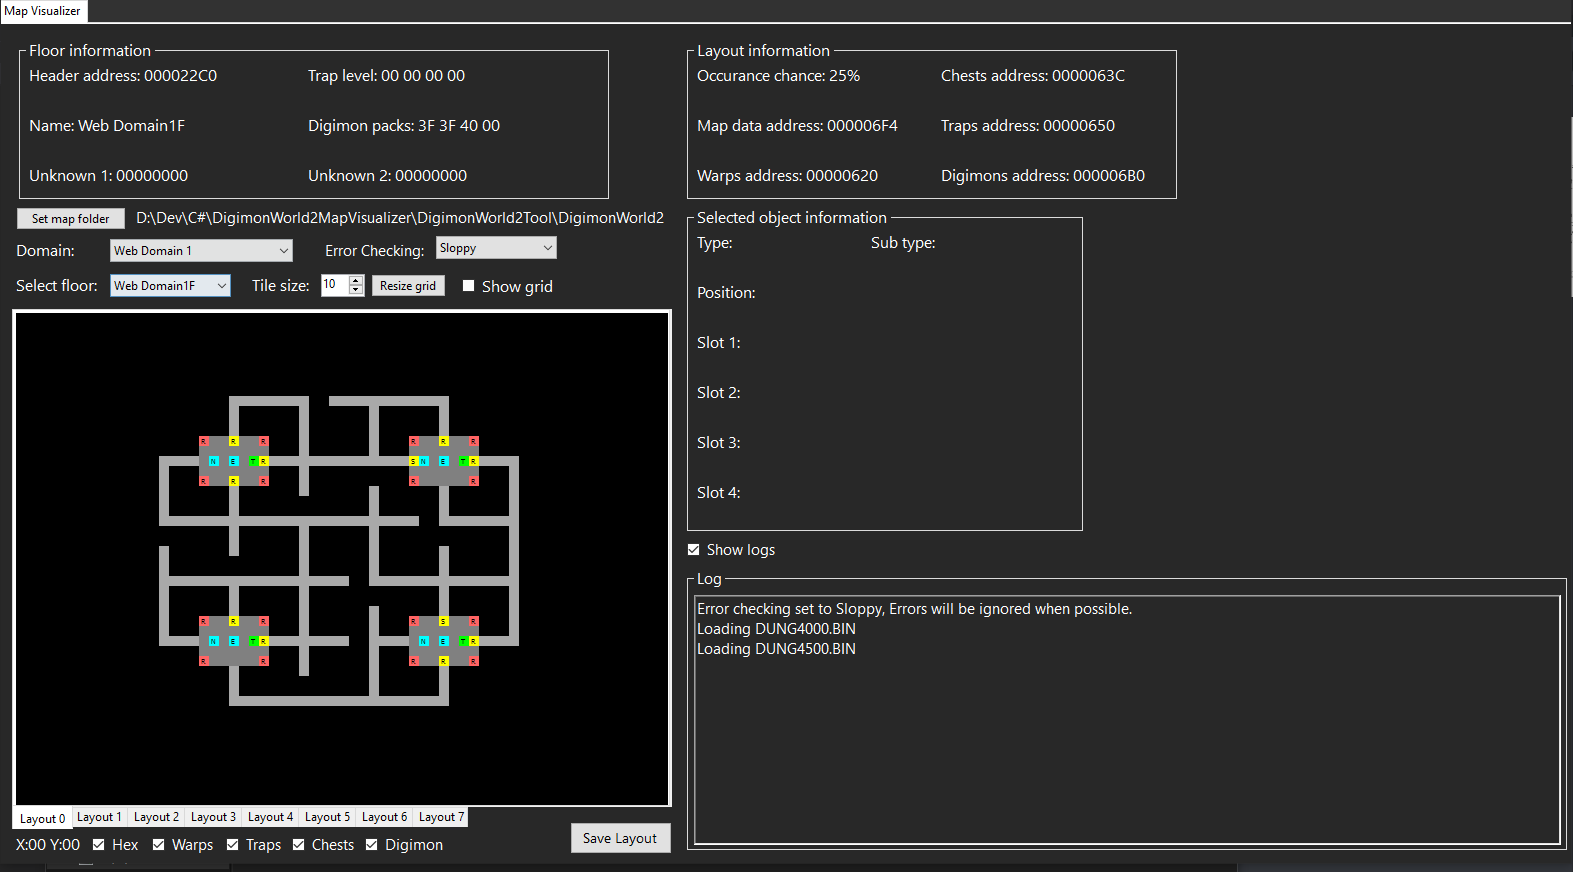This screenshot has height=872, width=1573.
Task: Select the Layout 5 tab
Action: click(327, 817)
